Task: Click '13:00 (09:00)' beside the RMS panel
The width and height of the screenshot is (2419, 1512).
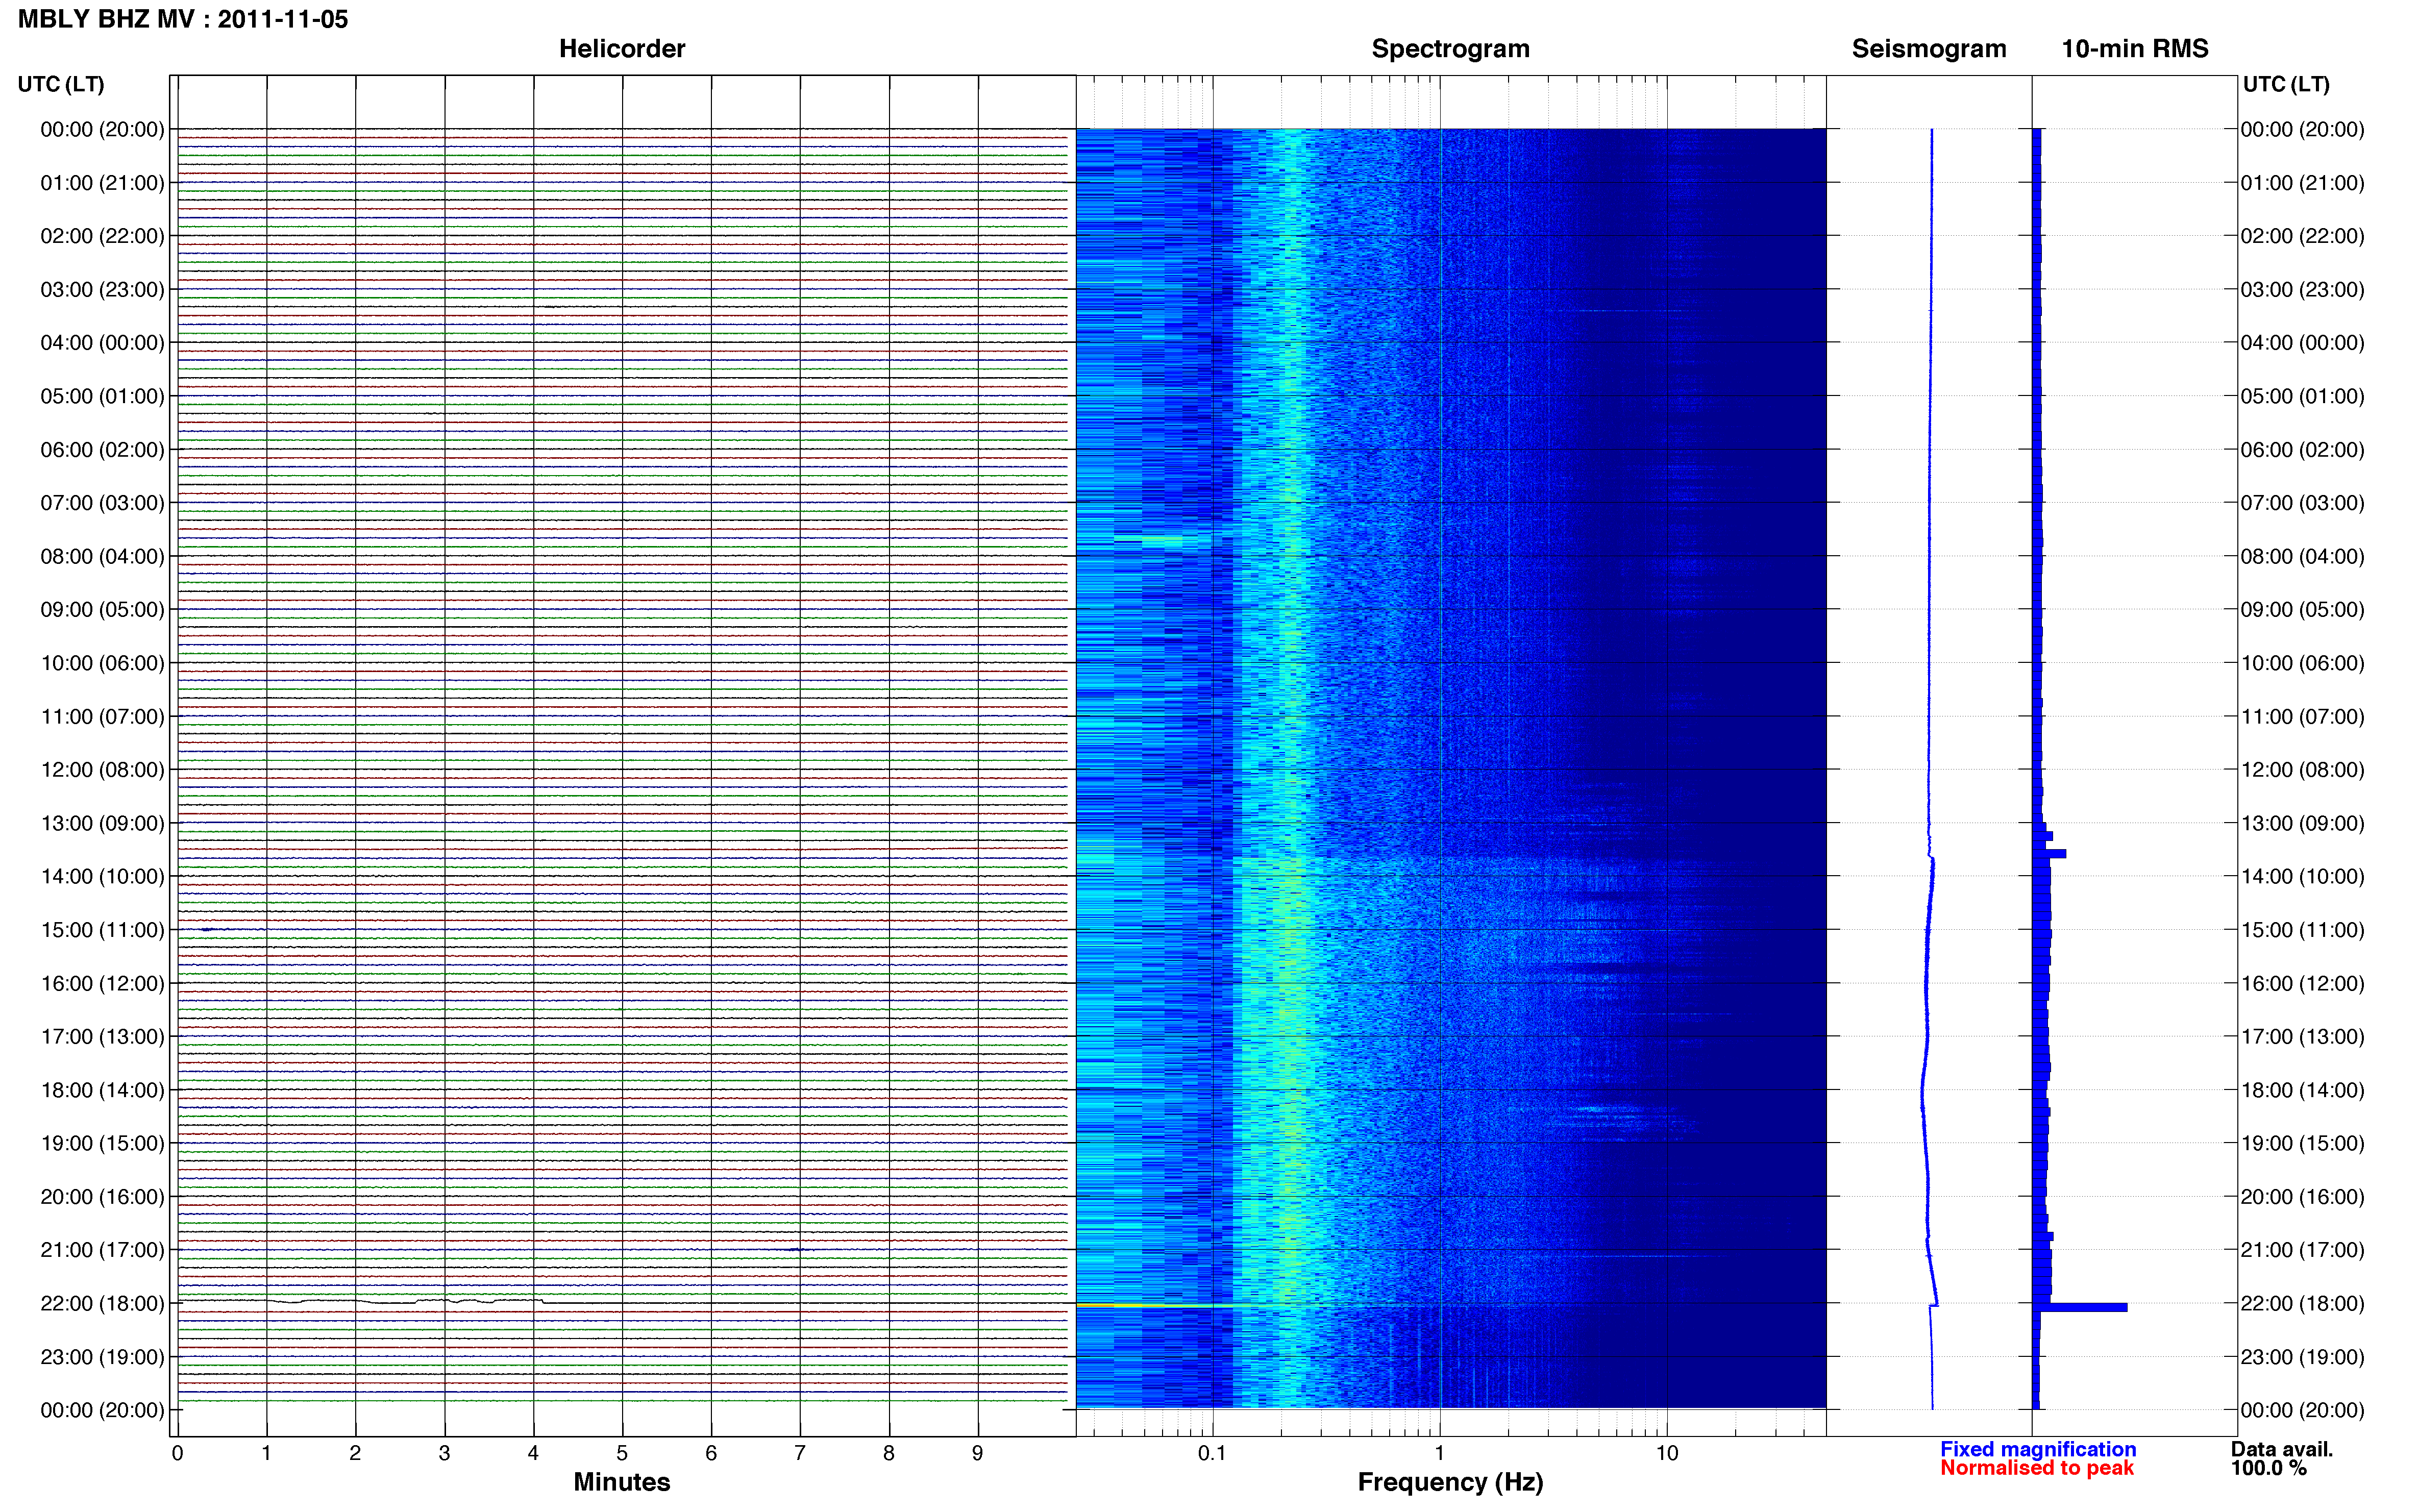Action: [2302, 823]
